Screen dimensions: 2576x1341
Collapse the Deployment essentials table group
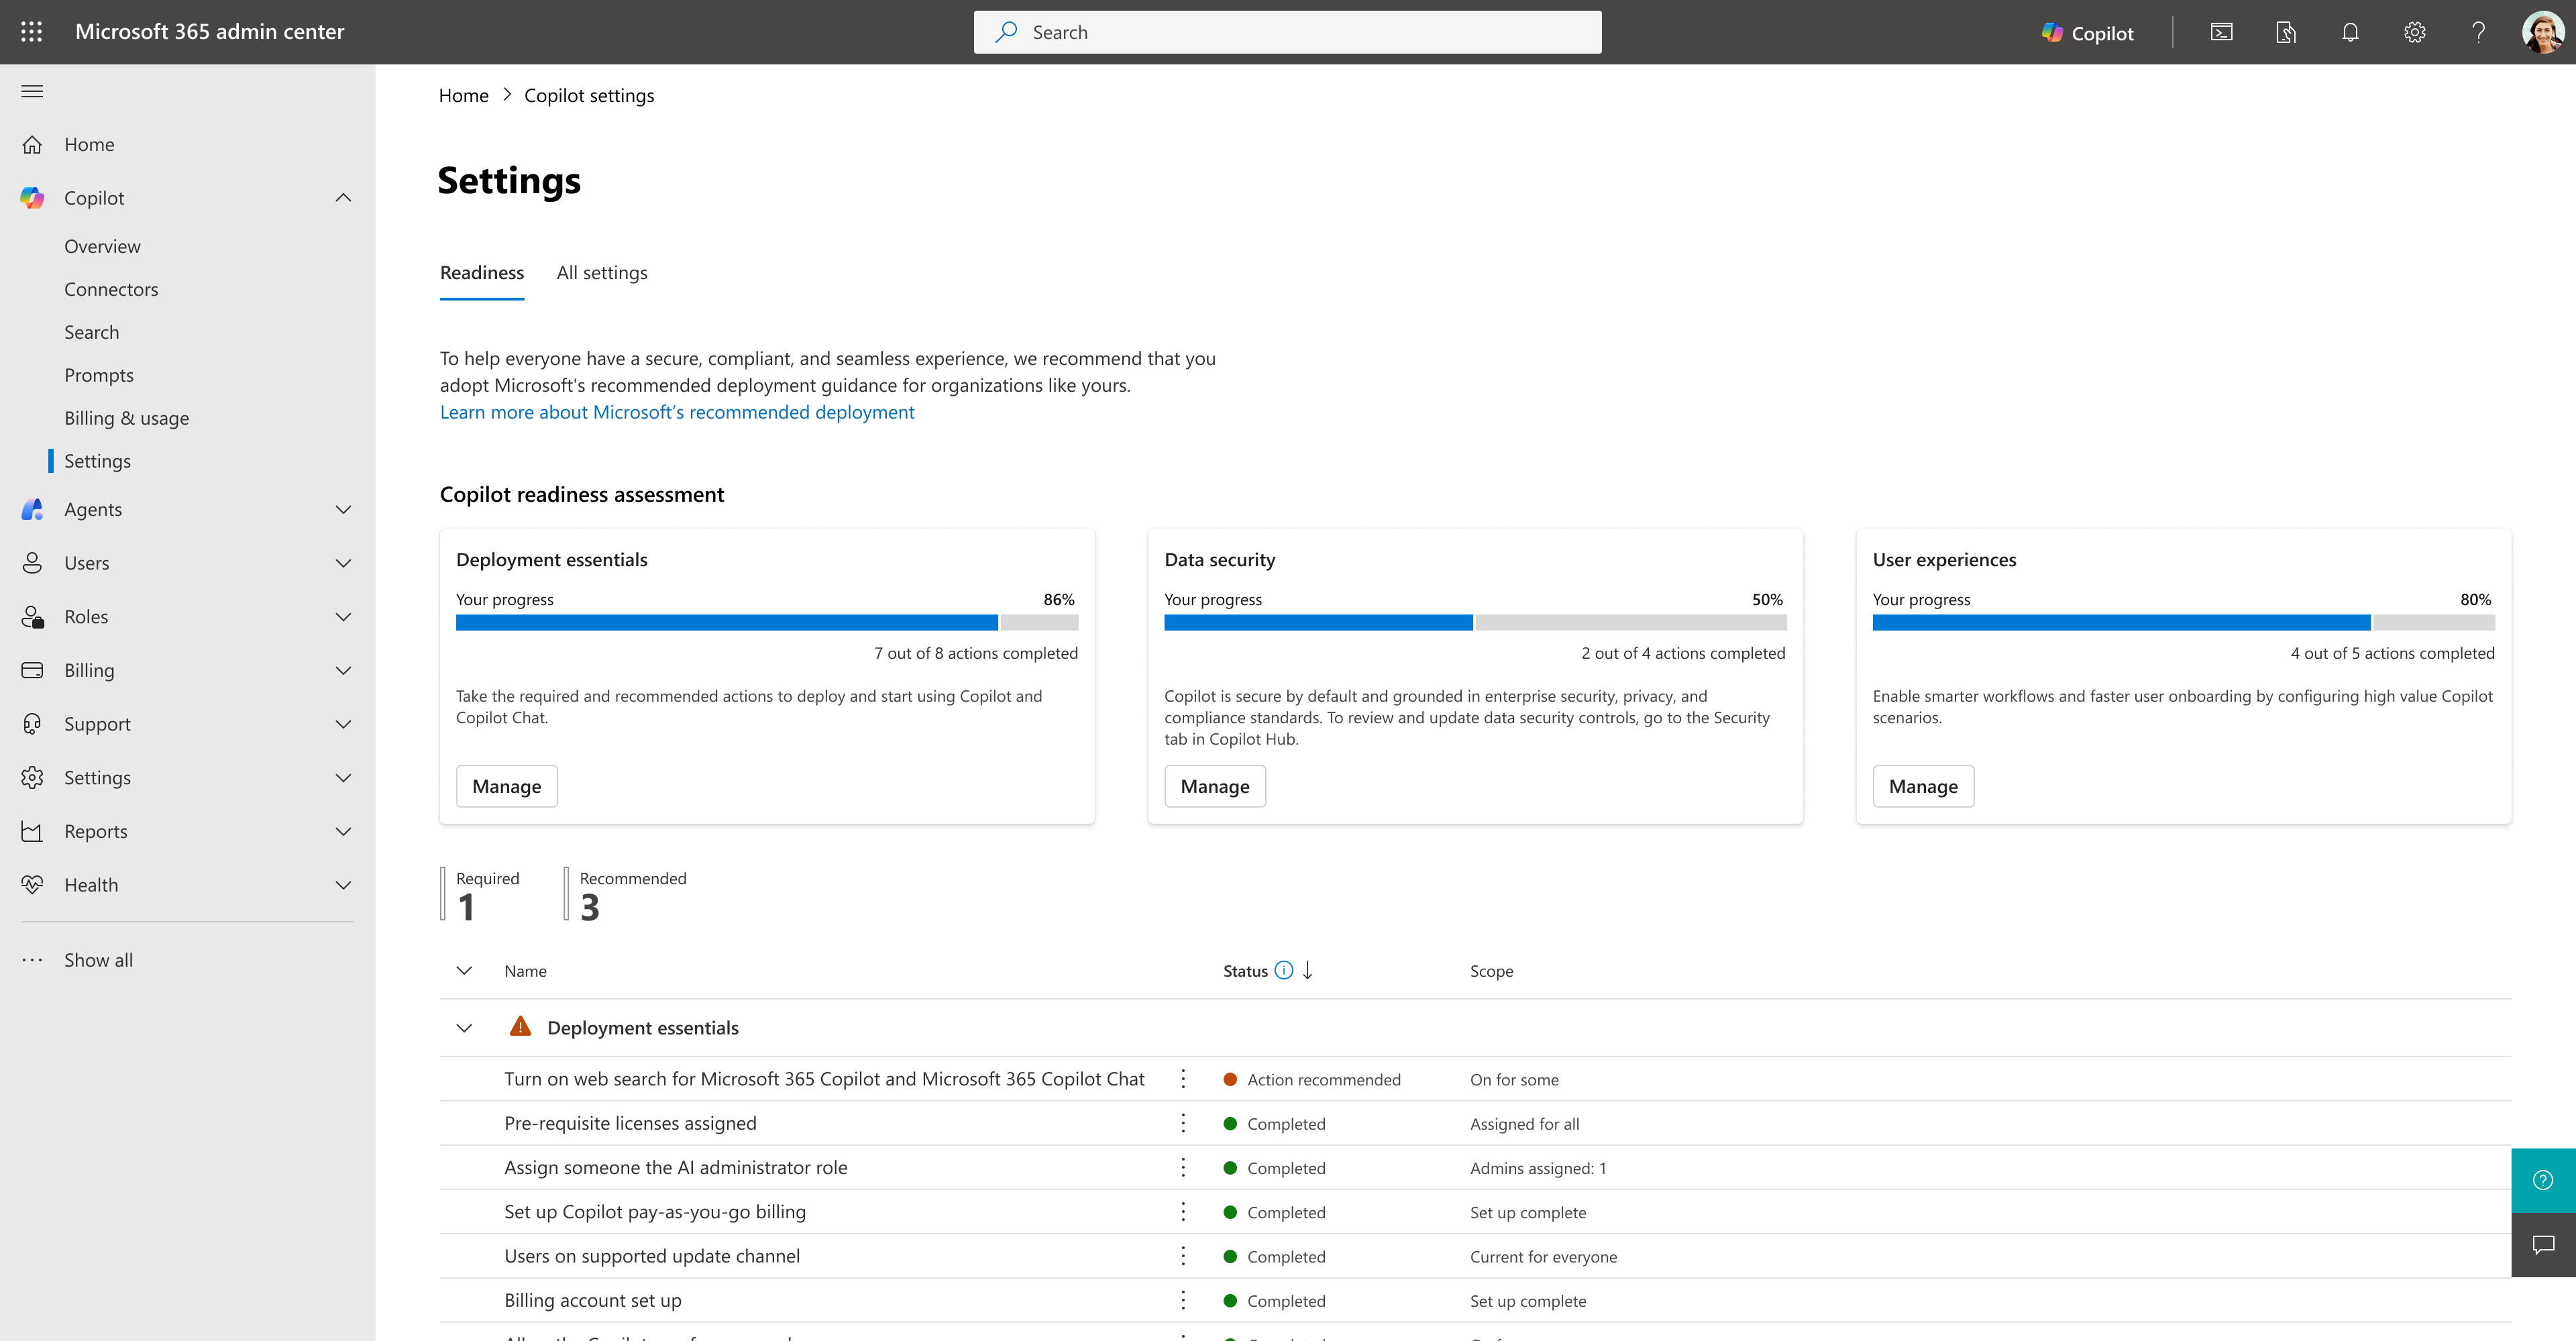(x=464, y=1028)
